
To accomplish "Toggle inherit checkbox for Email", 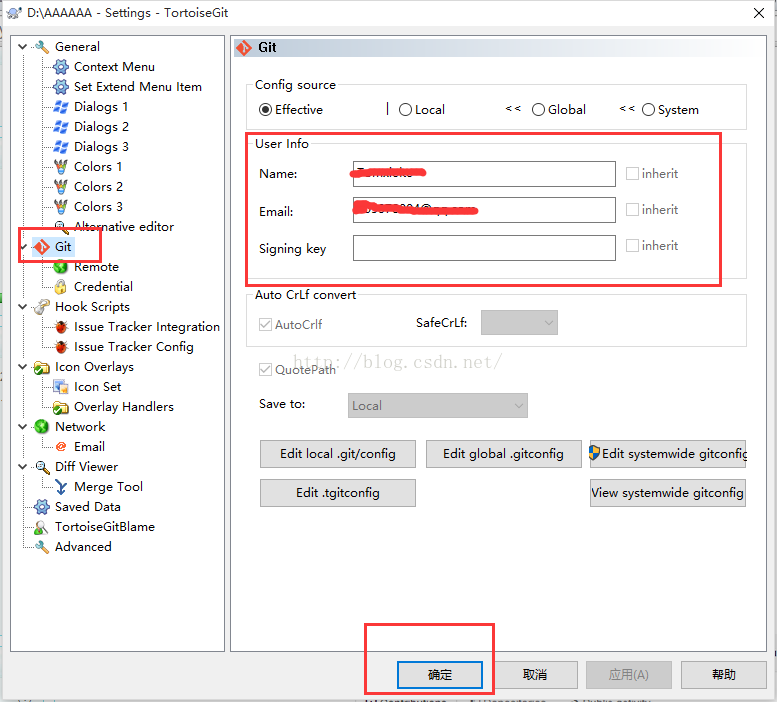I will pyautogui.click(x=632, y=210).
